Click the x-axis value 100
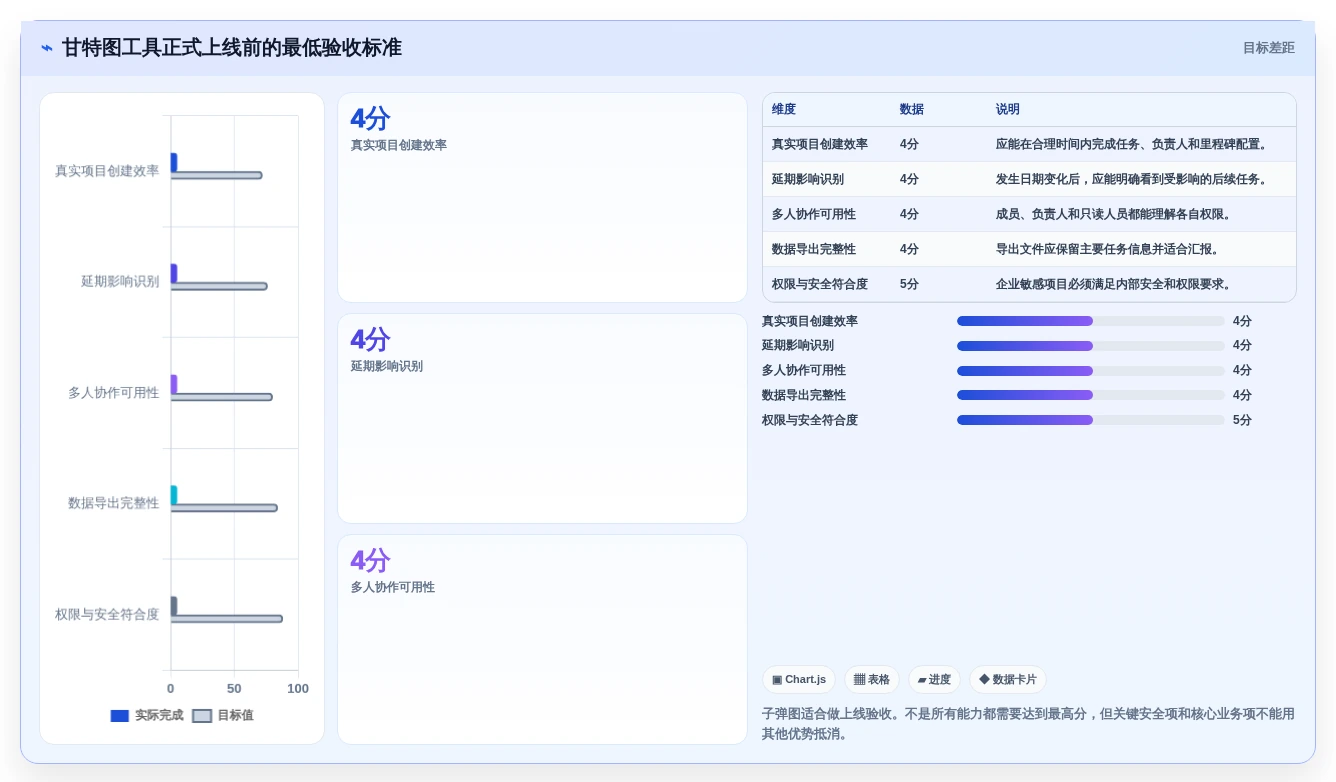This screenshot has height=782, width=1336. tap(298, 689)
